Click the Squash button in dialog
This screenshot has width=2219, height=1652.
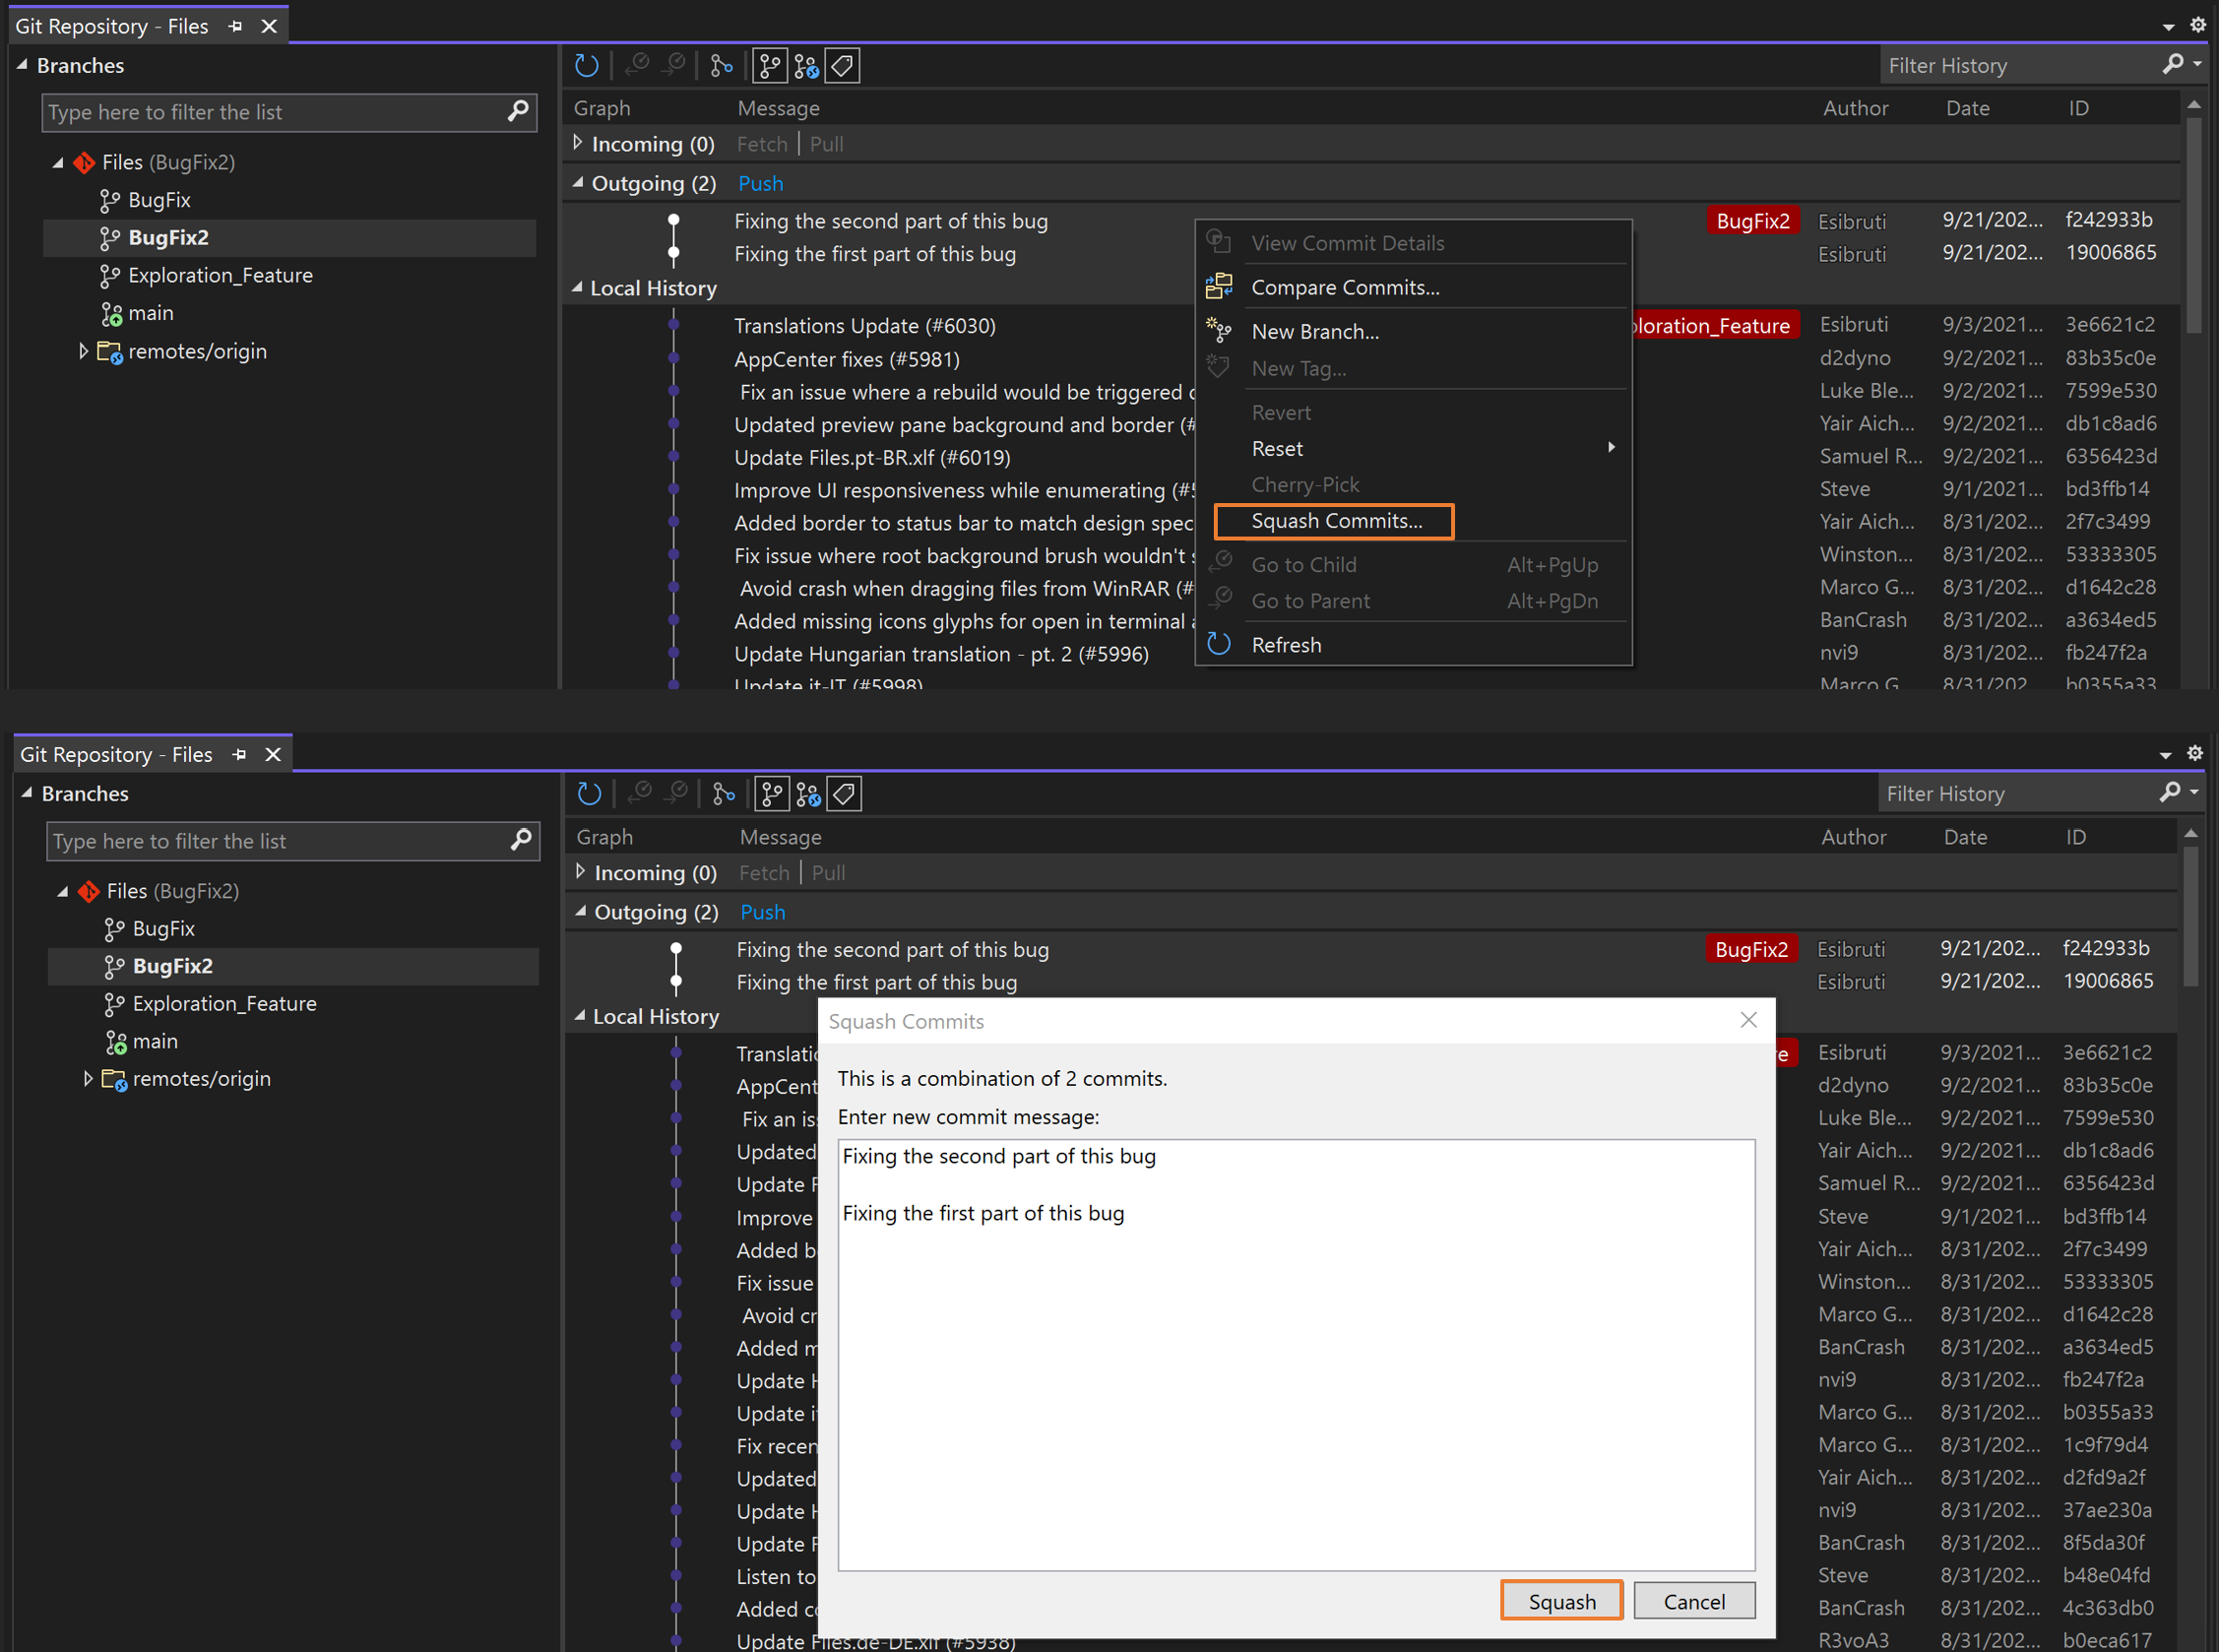point(1558,1600)
